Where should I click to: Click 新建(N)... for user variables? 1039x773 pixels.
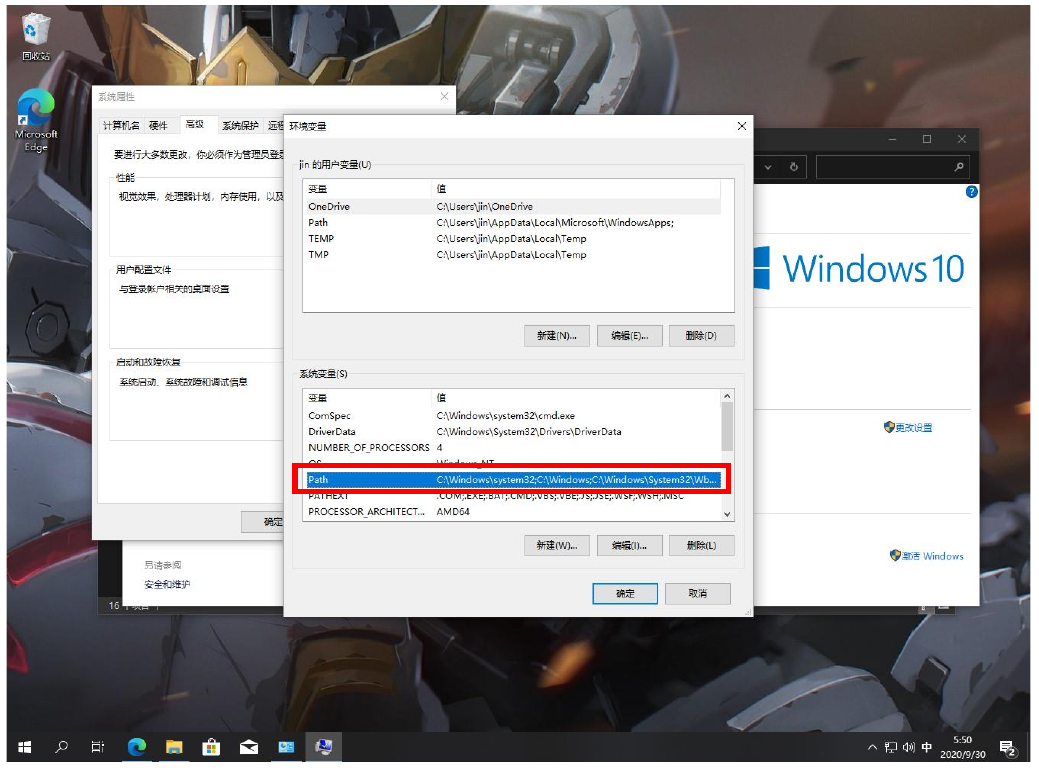pos(556,336)
